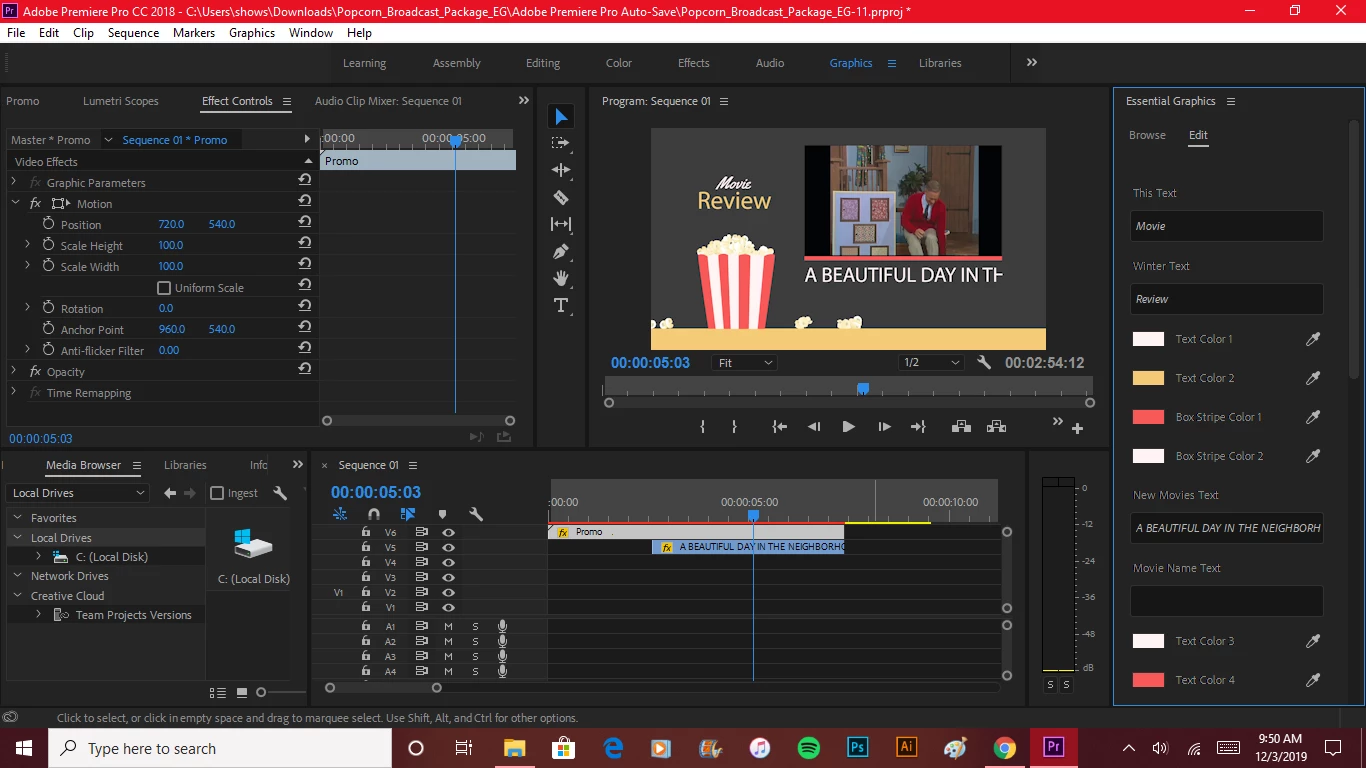Open Program Monitor settings wrench
The image size is (1366, 768).
pos(984,363)
